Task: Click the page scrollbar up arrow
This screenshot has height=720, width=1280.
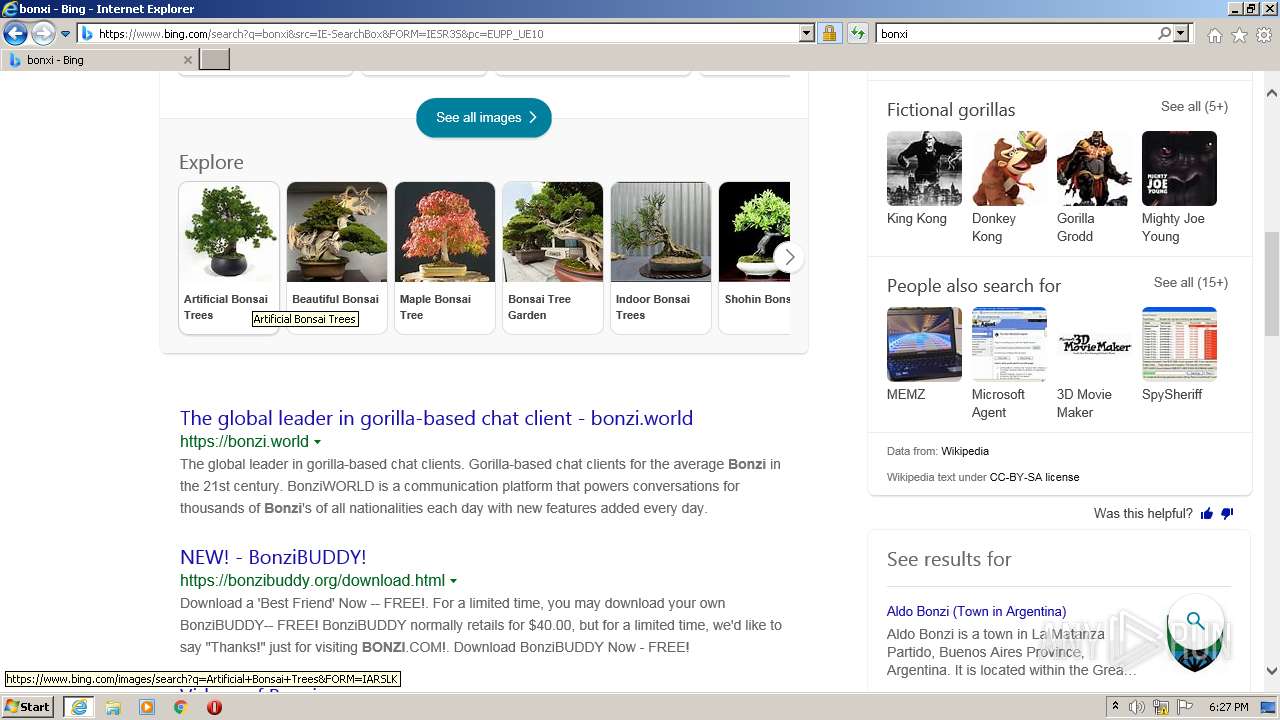Action: [x=1272, y=93]
